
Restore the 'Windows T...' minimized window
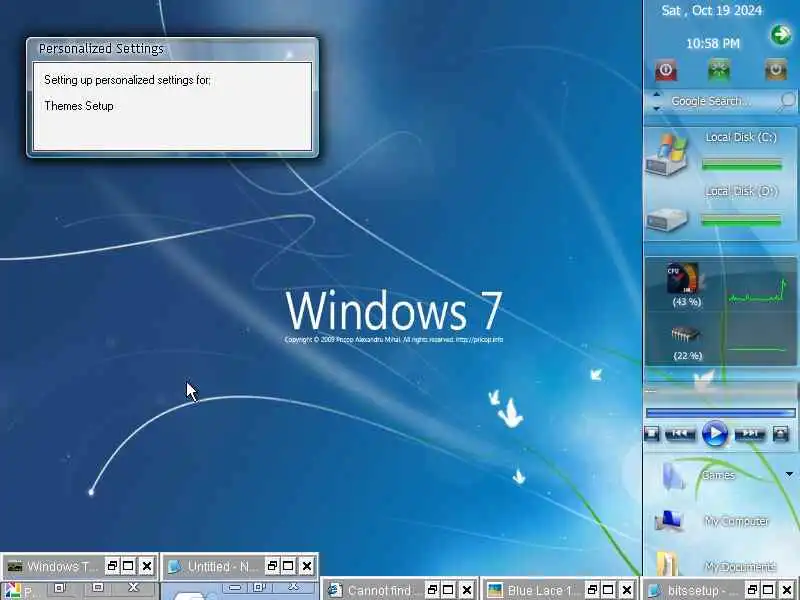(x=112, y=566)
